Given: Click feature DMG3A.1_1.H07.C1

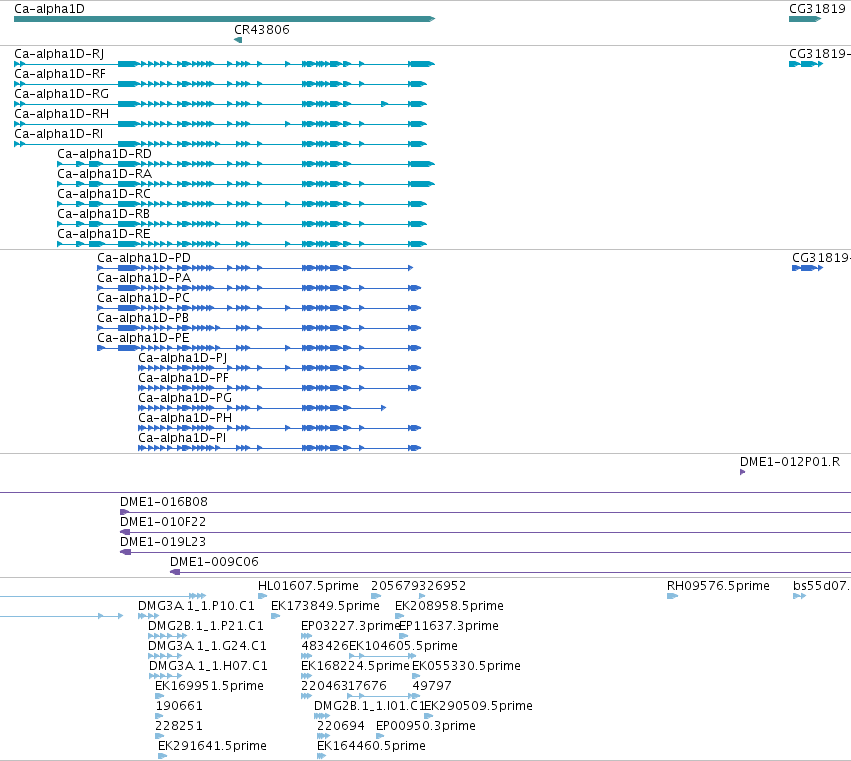Looking at the screenshot, I should 166,676.
